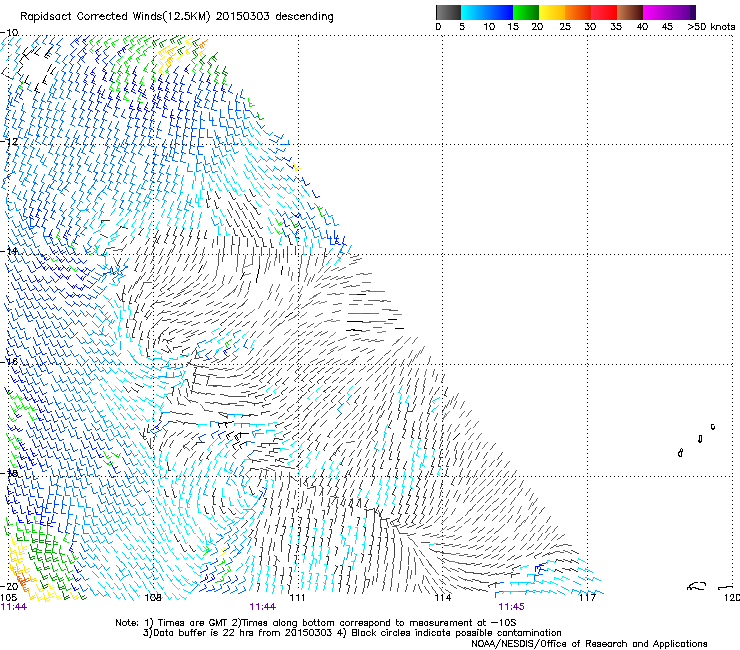The width and height of the screenshot is (740, 650).
Task: Click the latitude label '-16'
Action: (x=10, y=362)
